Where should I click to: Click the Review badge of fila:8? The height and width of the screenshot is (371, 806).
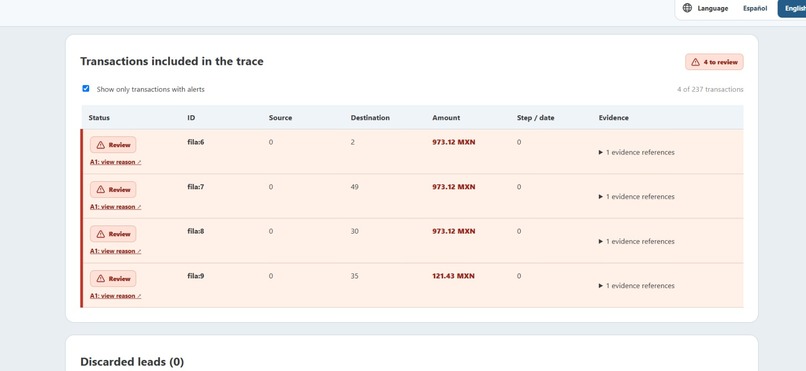pyautogui.click(x=113, y=234)
